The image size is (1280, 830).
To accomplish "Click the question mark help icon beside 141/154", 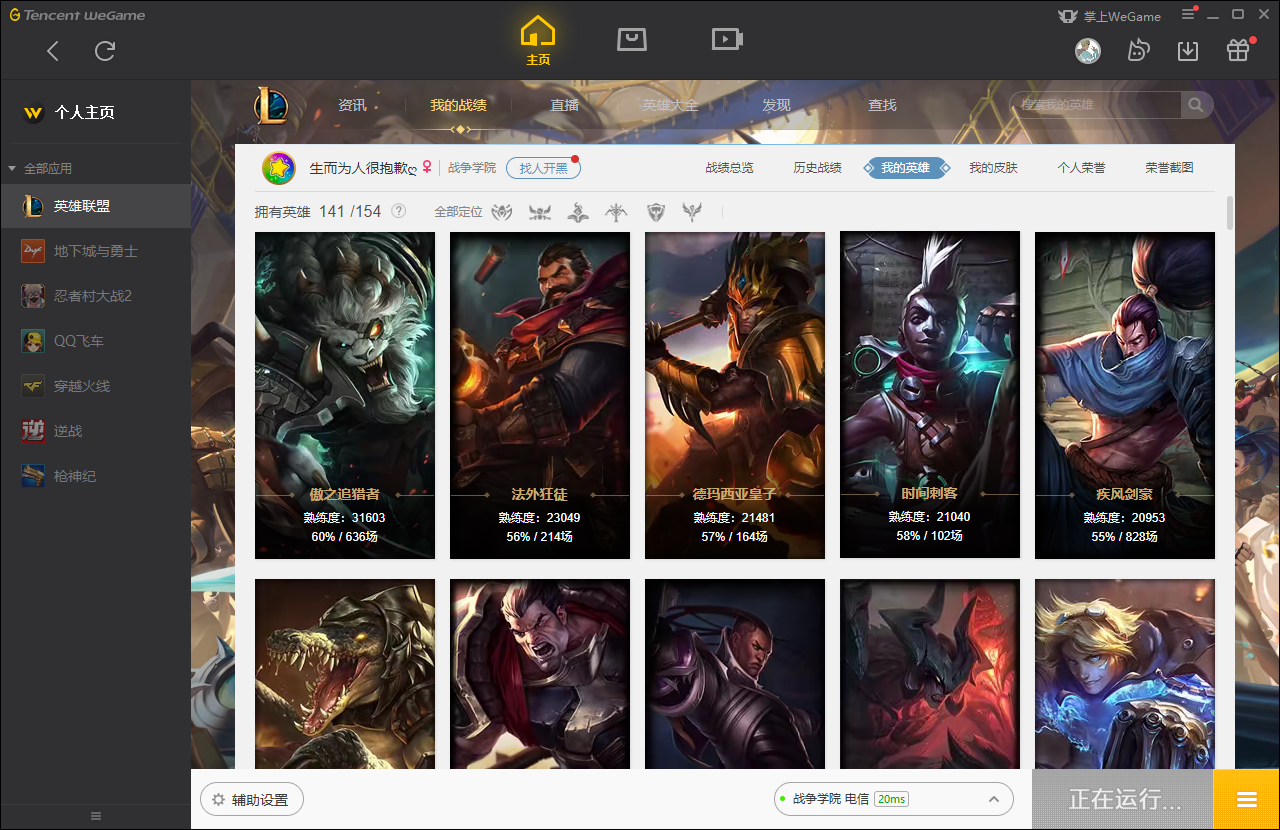I will (398, 211).
